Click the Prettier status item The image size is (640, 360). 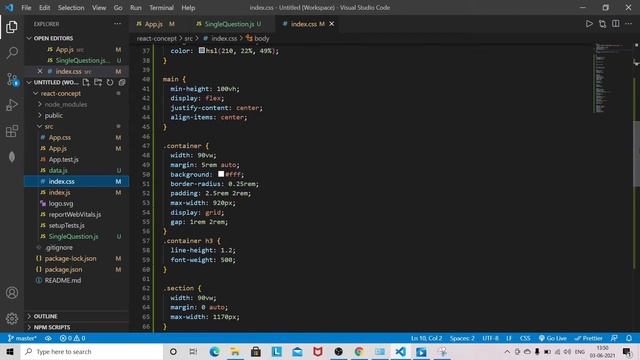point(588,338)
